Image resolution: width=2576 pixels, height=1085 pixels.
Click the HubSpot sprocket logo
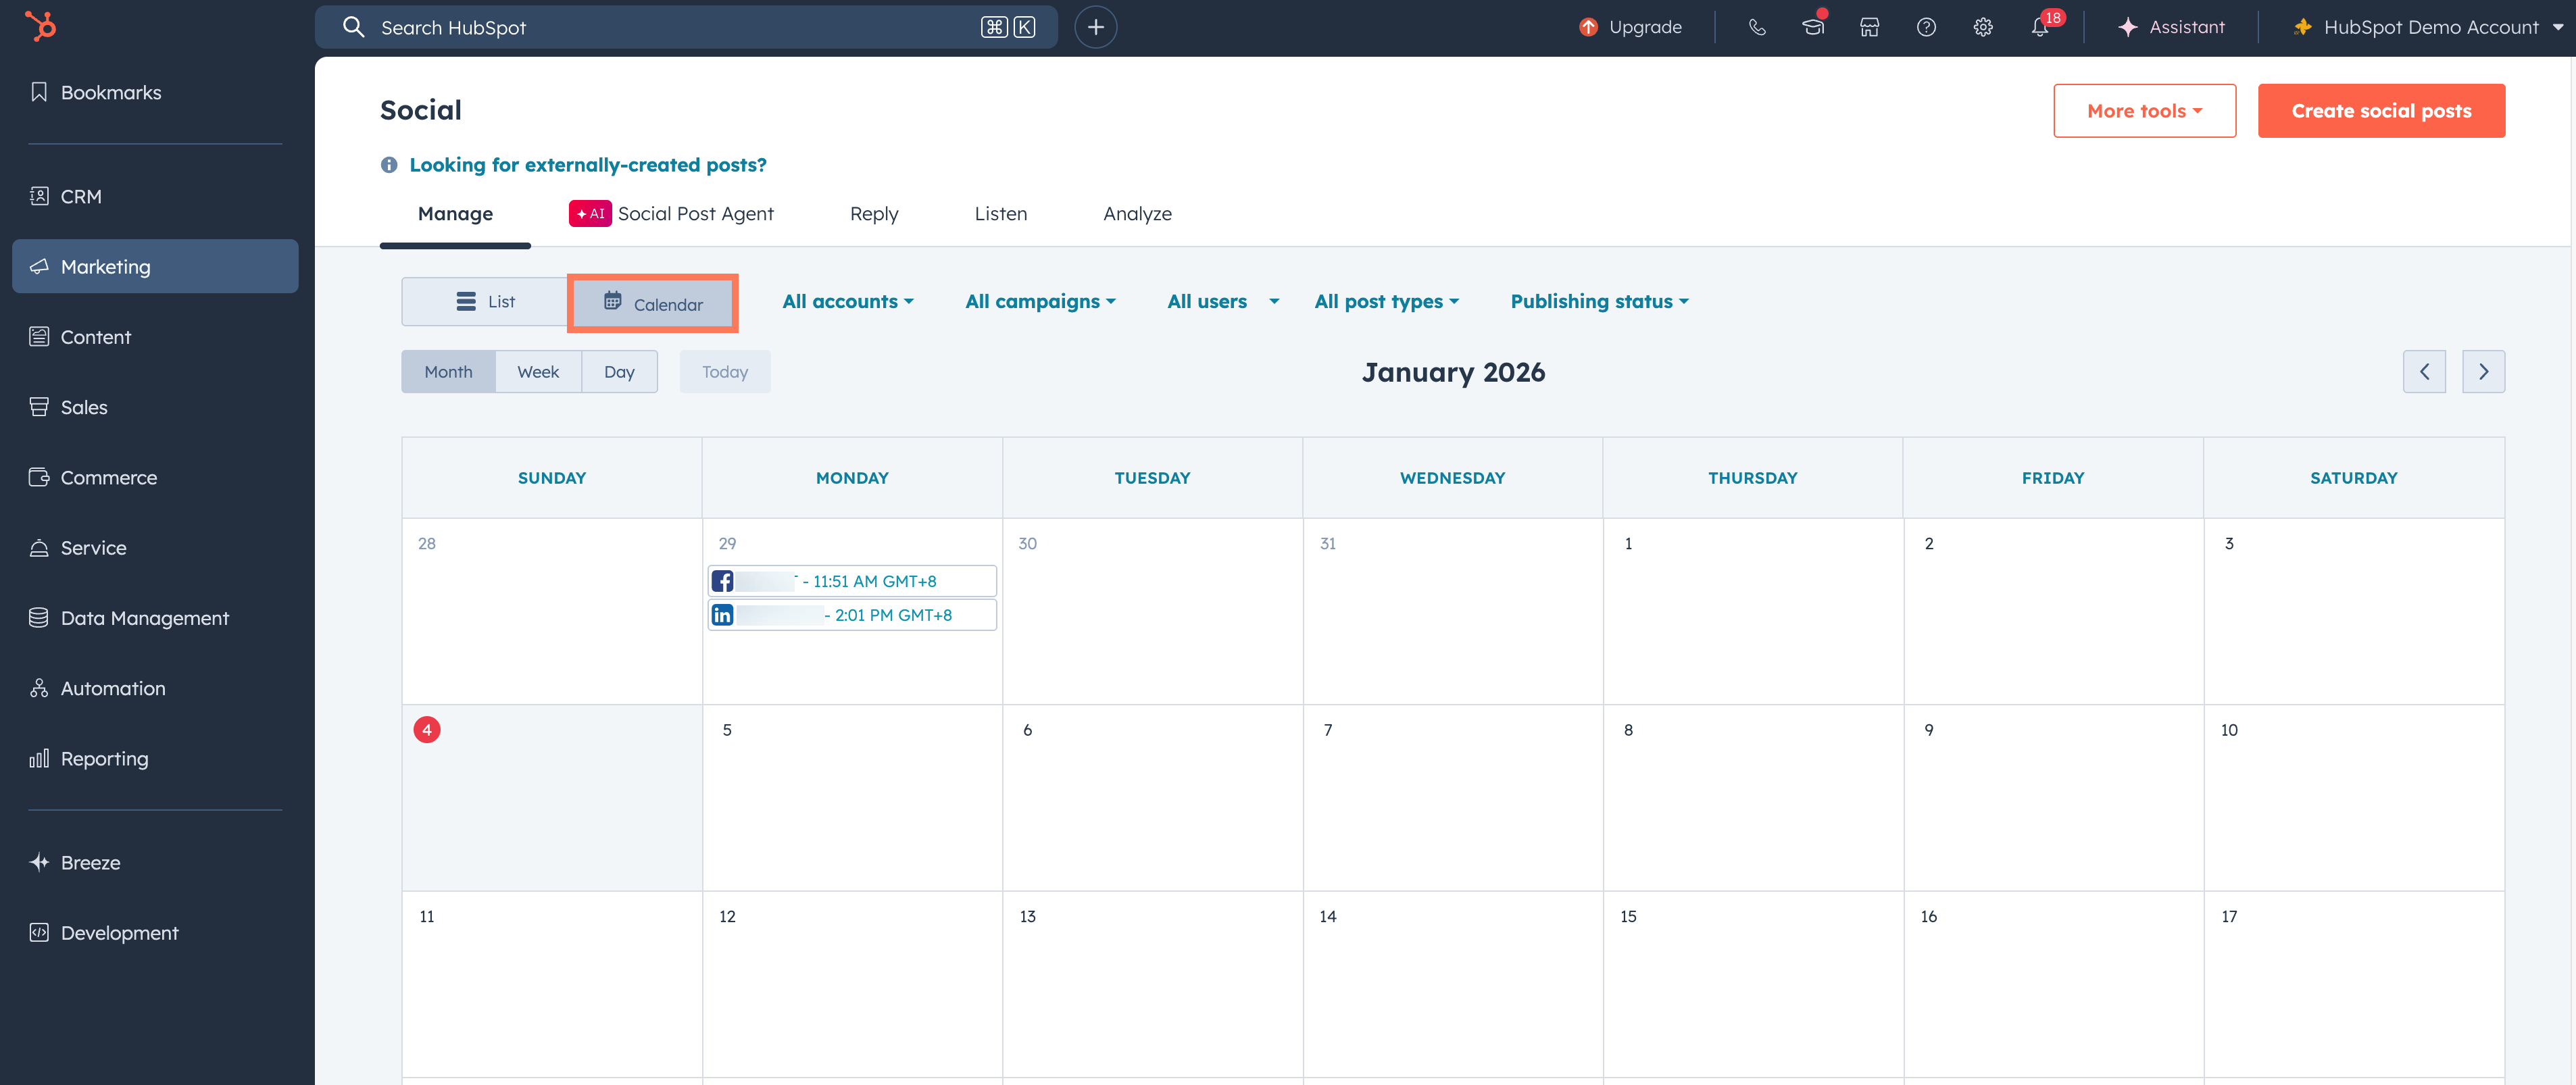pyautogui.click(x=40, y=26)
